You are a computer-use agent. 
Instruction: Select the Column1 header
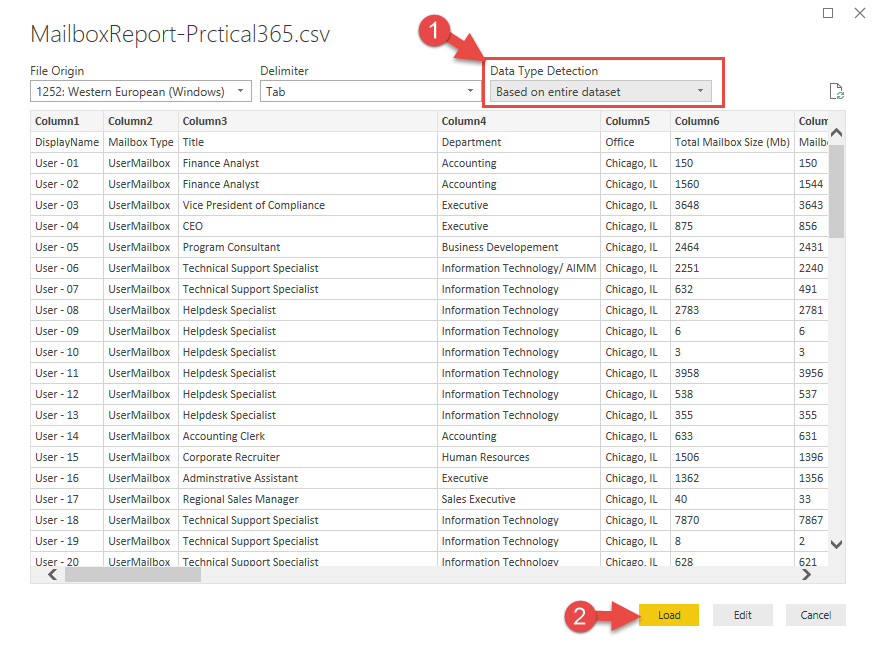[60, 120]
